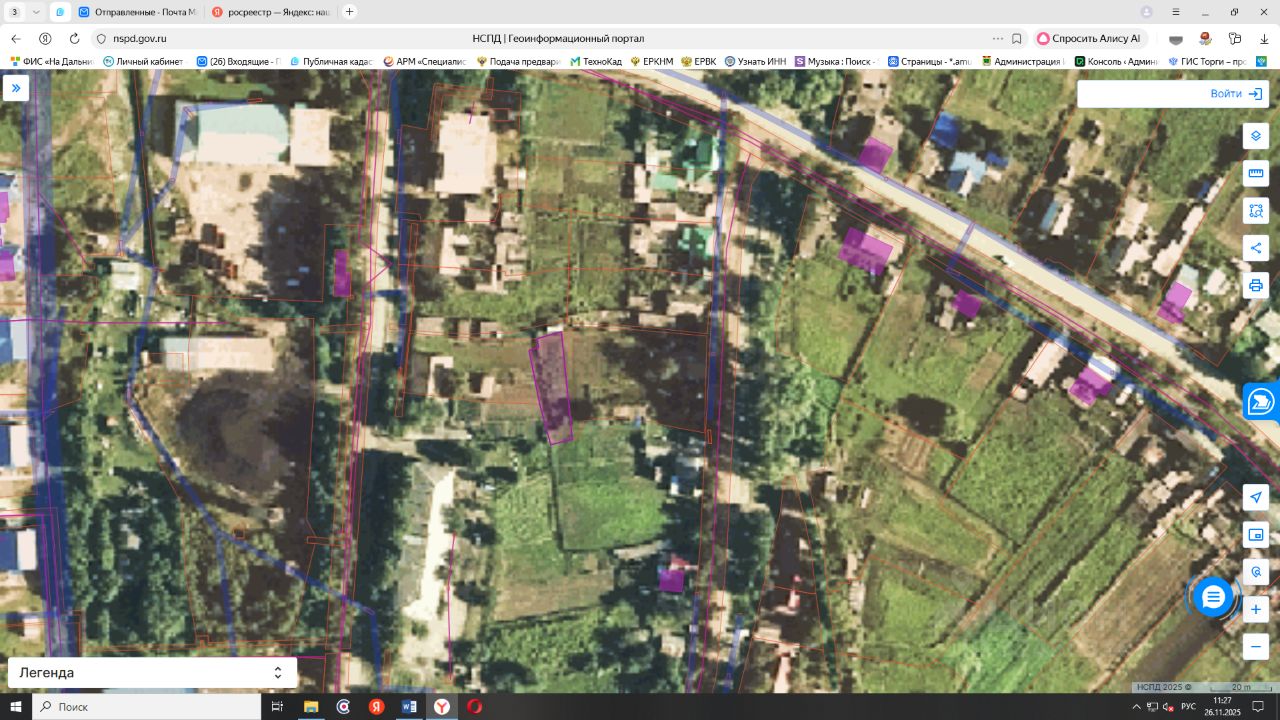Viewport: 1280px width, 720px height.
Task: Open the Музыка : Поиск bookmark
Action: pyautogui.click(x=837, y=61)
